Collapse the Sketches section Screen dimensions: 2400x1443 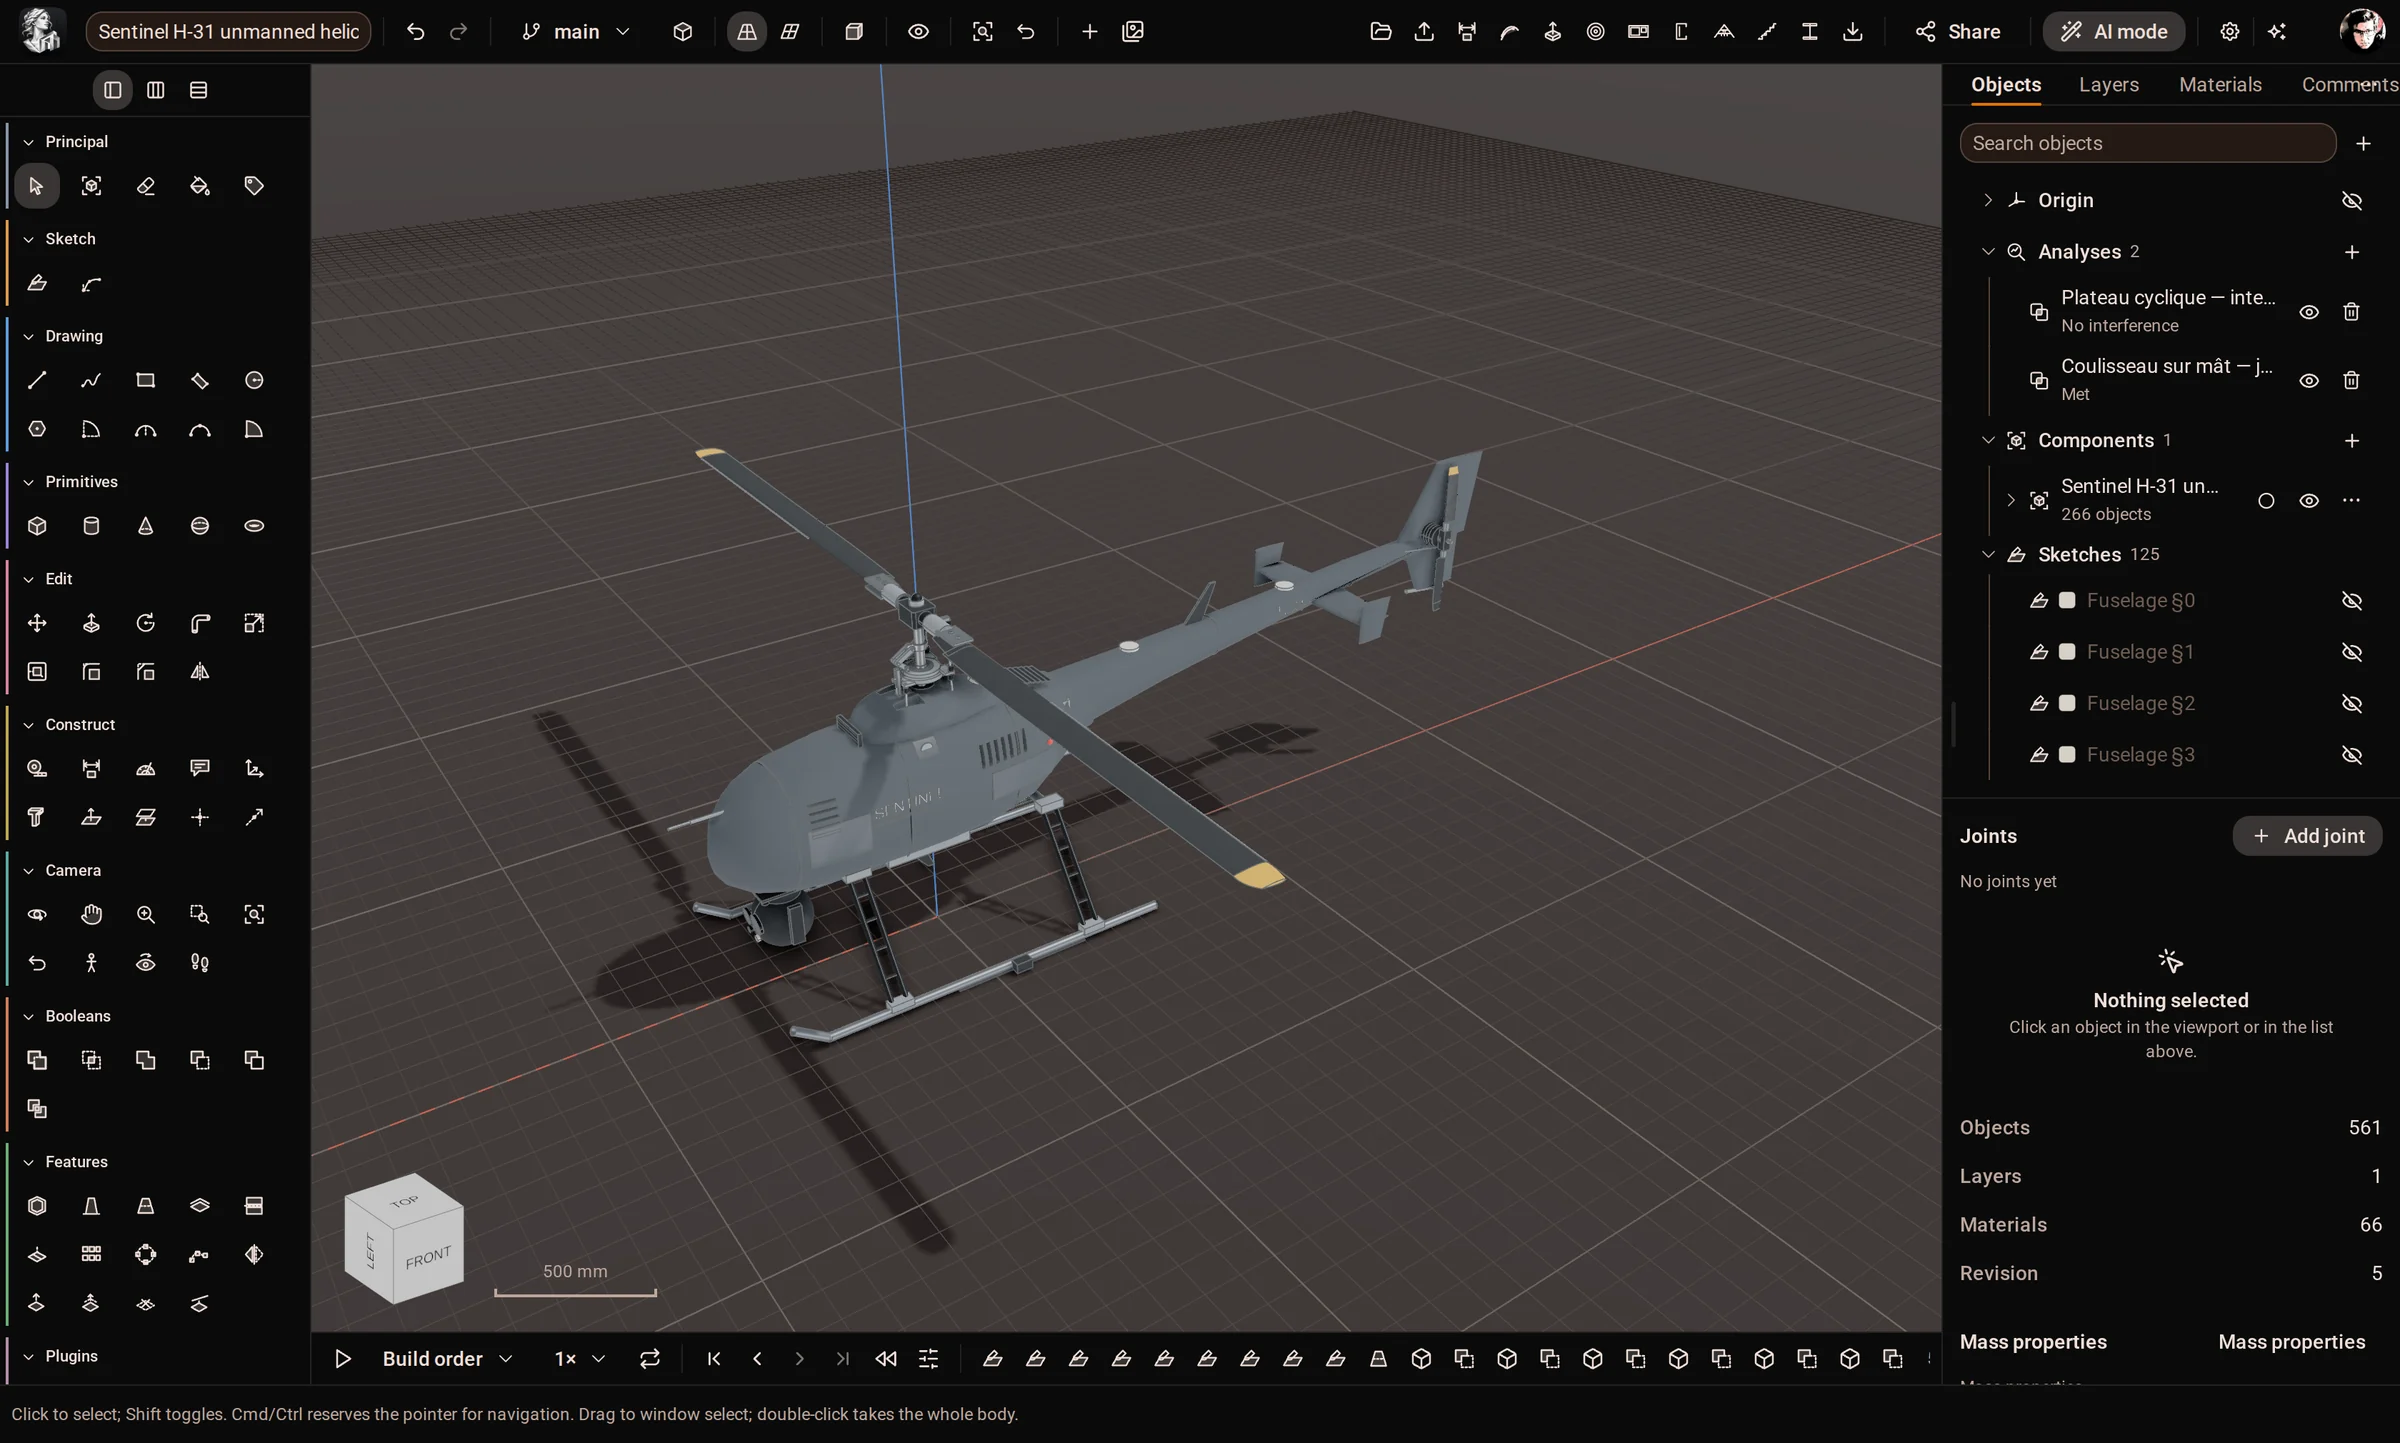pos(1988,554)
